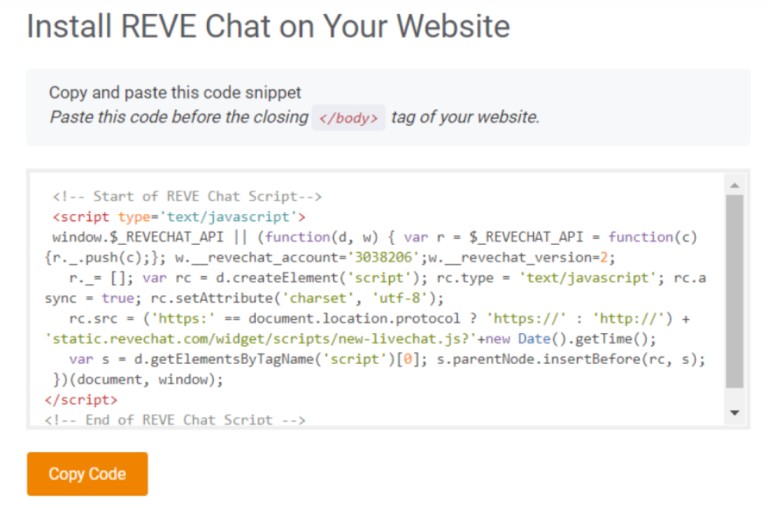
Task: Click the 'static.revechat.com/widget/scripts/new-livechat.js?' URL string
Action: (261, 339)
